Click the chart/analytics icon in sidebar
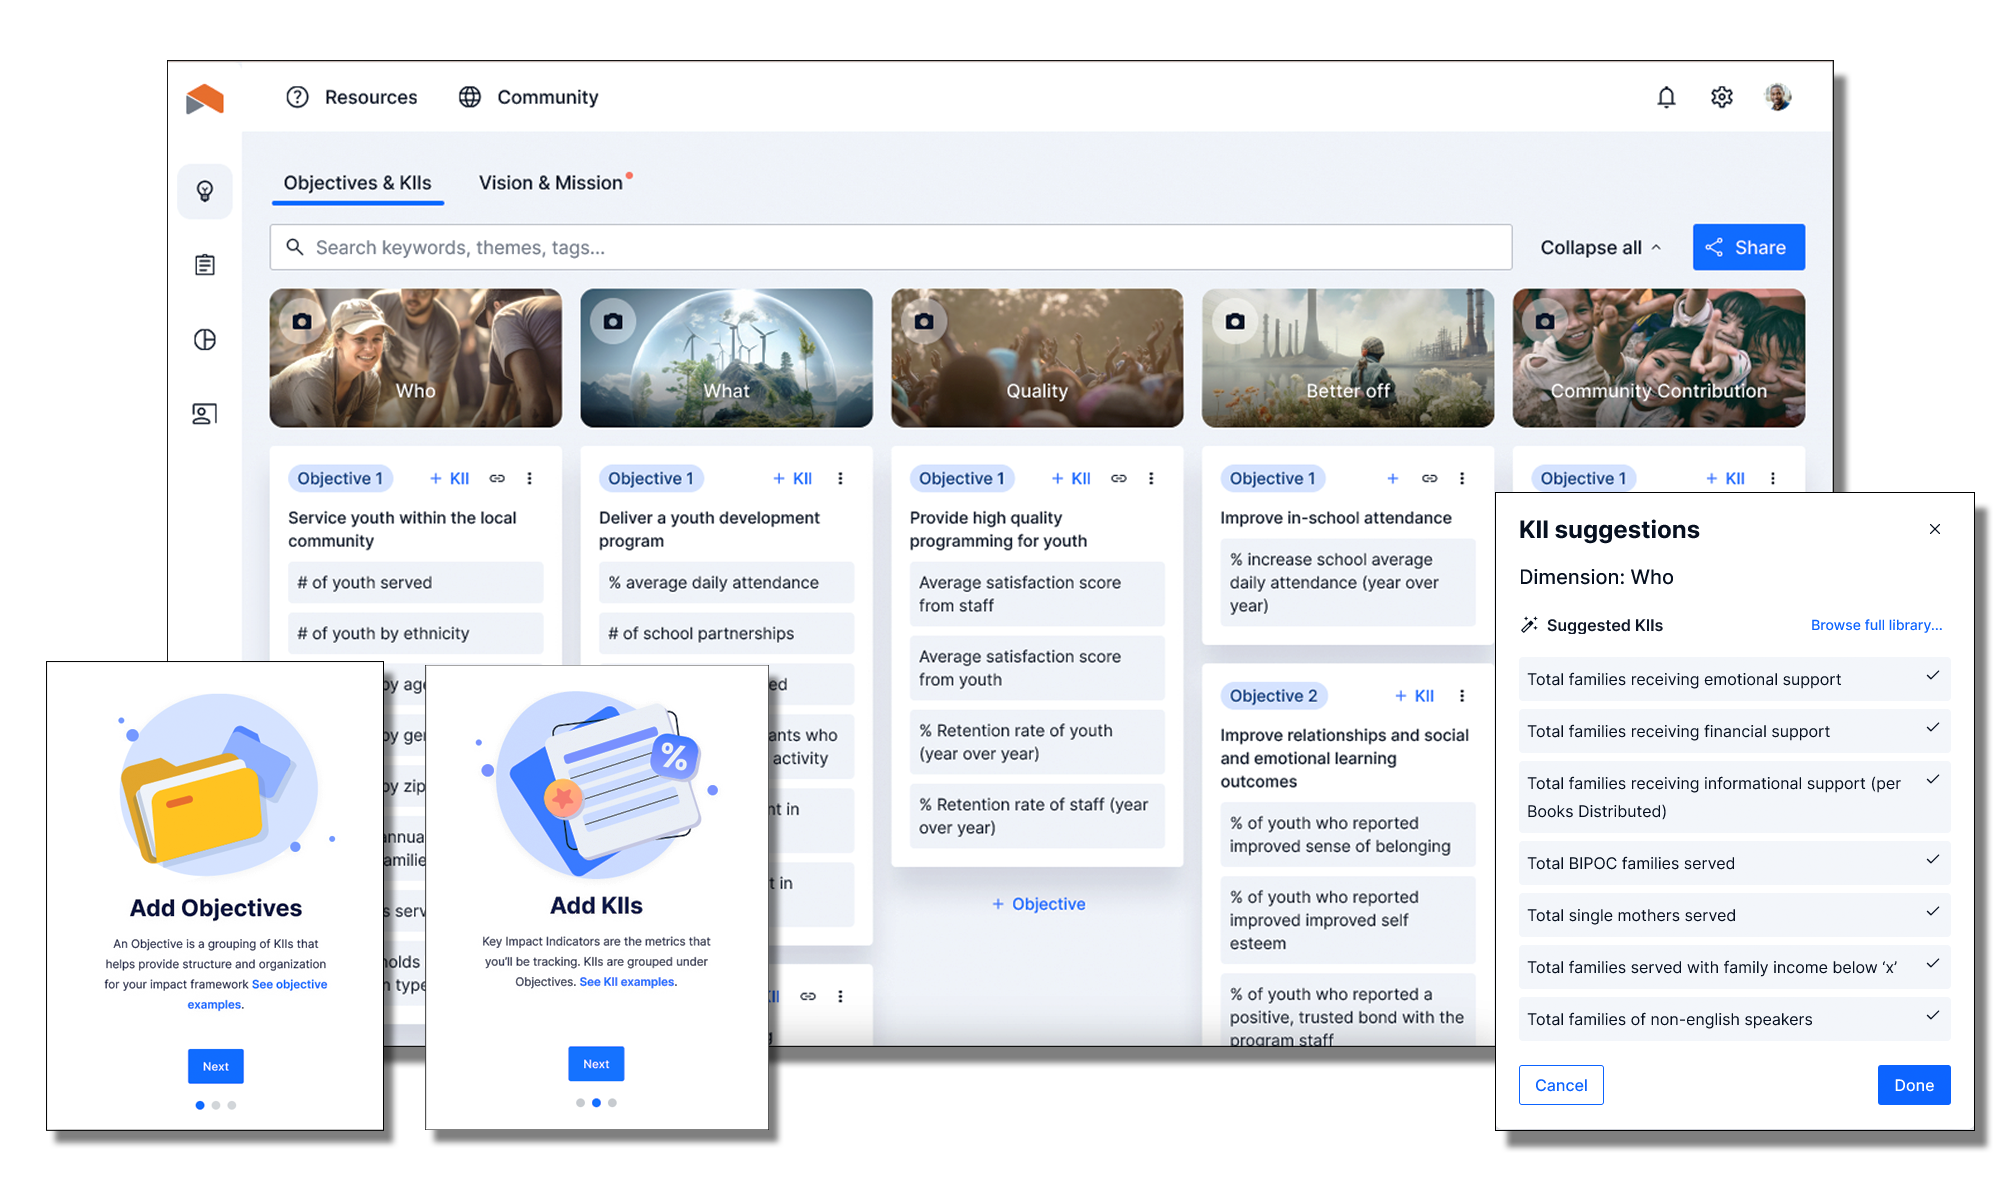This screenshot has width=2000, height=1200. 204,339
